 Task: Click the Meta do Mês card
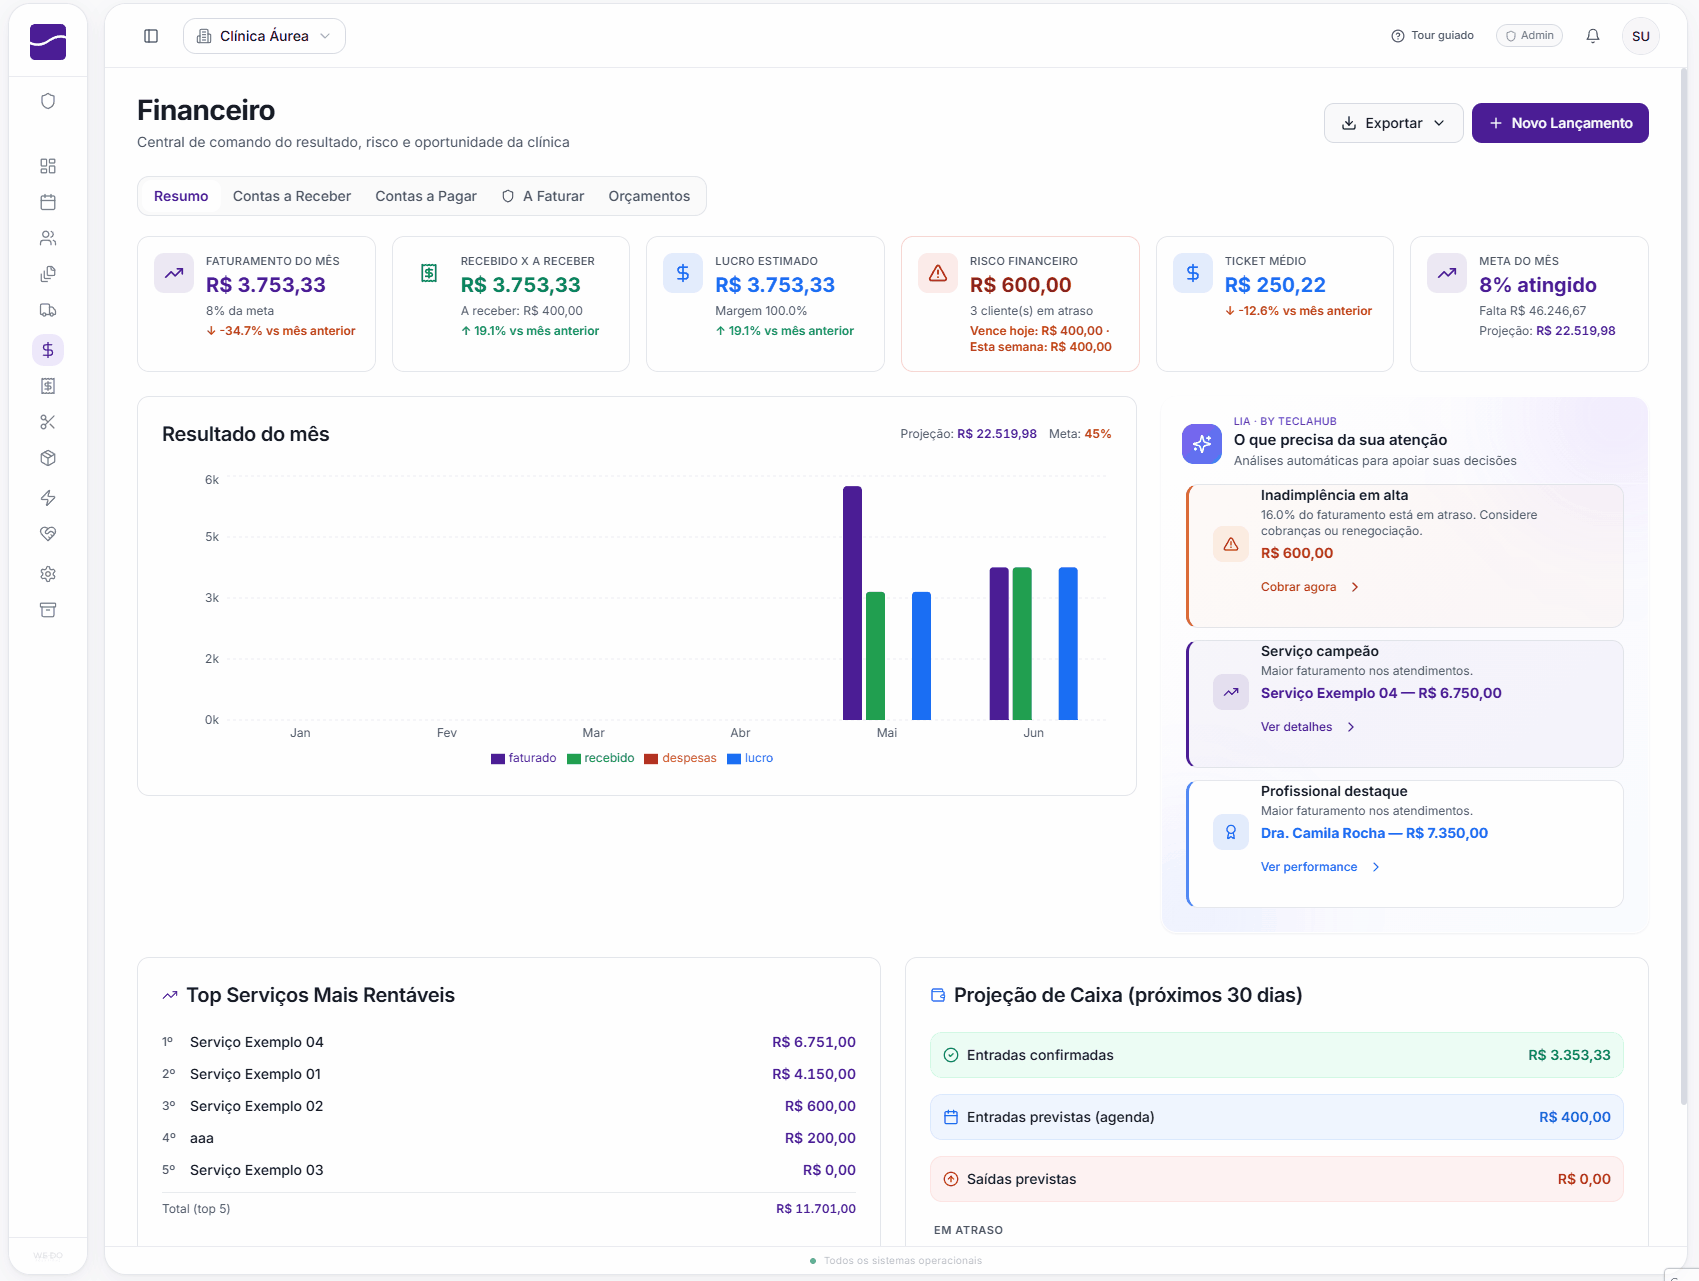tap(1529, 304)
